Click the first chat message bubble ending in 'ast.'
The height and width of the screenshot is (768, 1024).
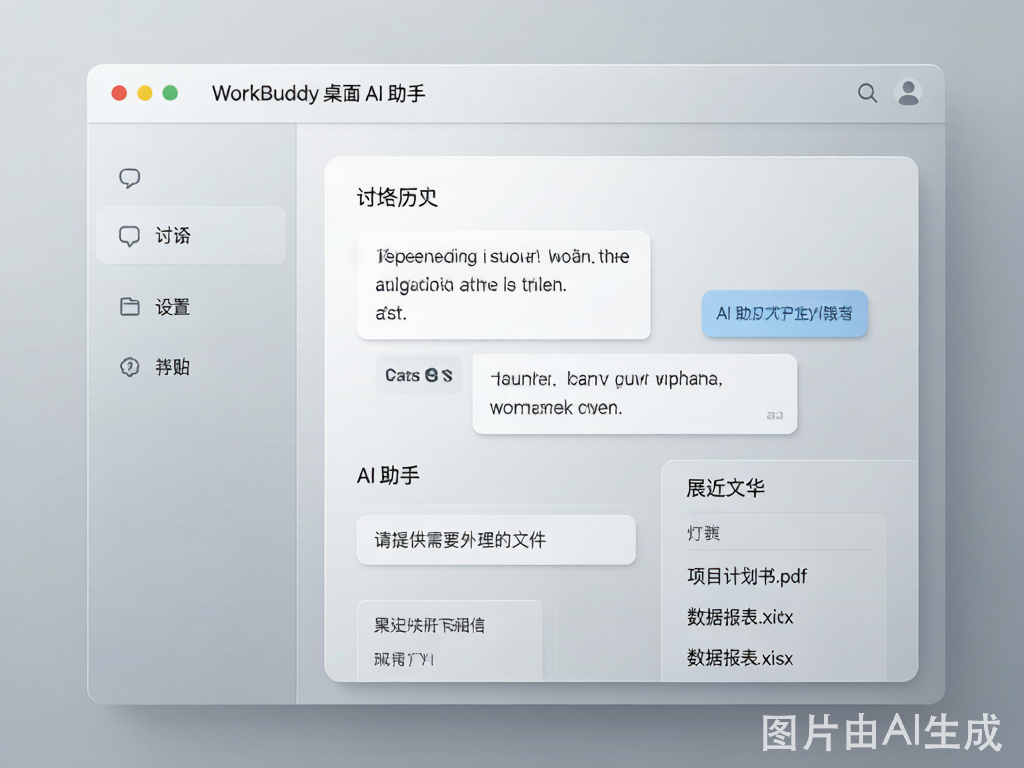[504, 285]
